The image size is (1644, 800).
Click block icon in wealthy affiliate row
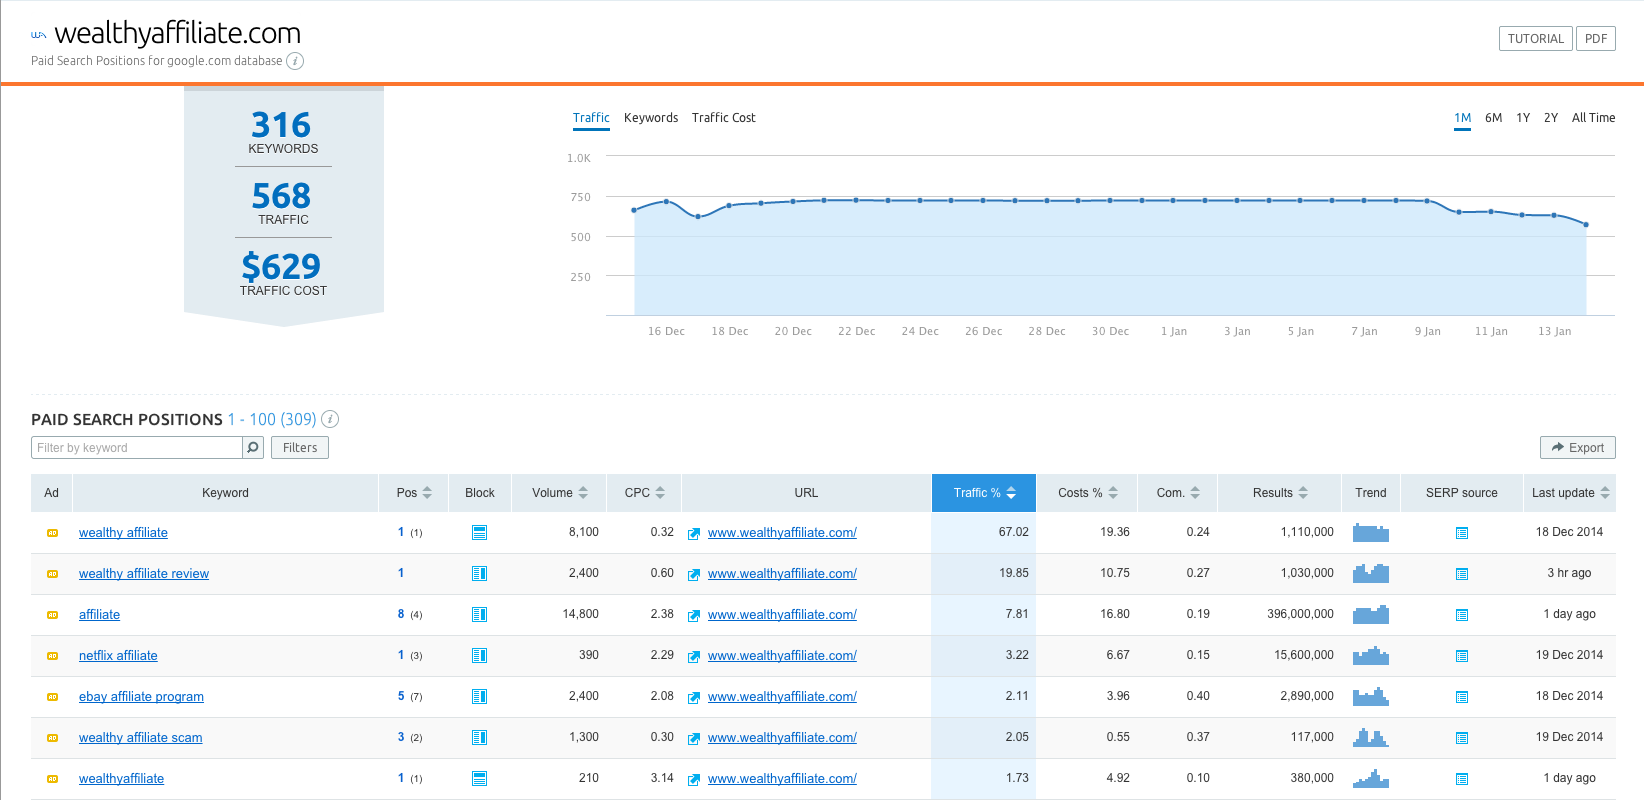(479, 533)
